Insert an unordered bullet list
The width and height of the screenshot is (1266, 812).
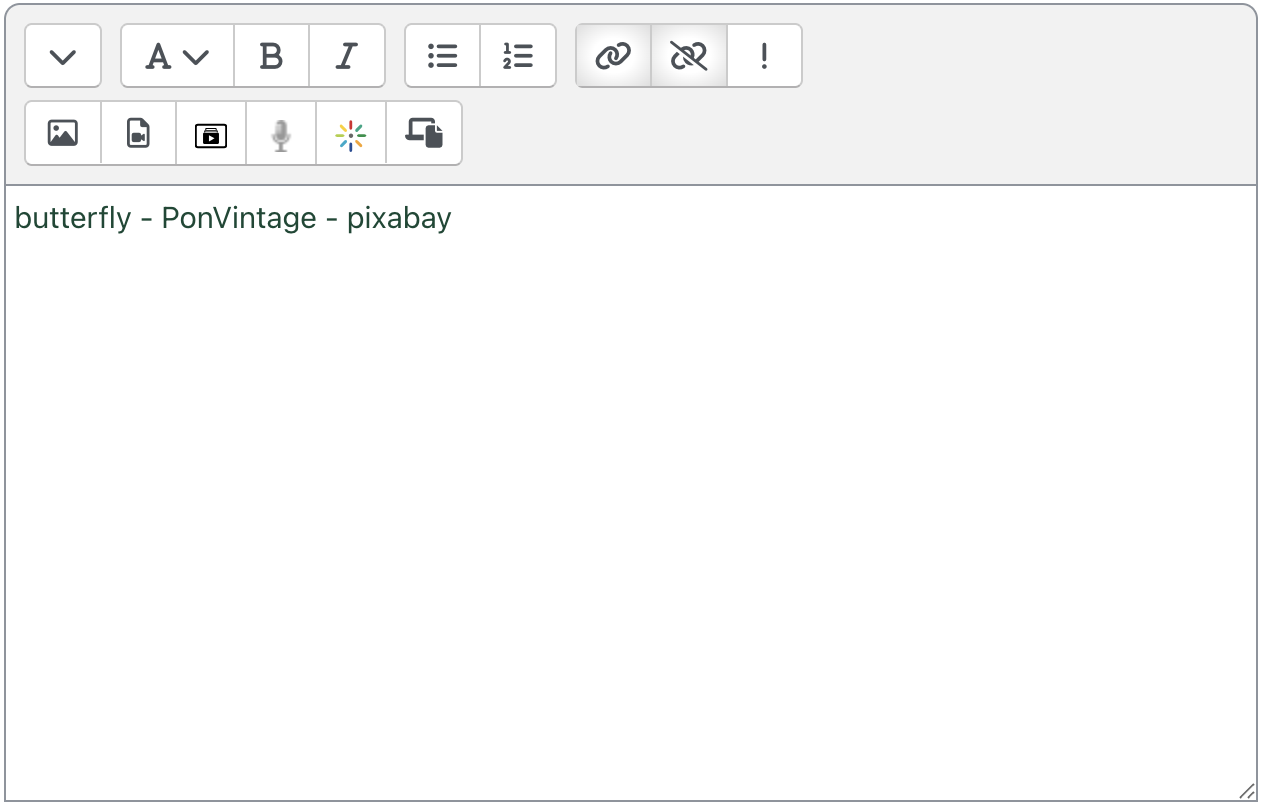tap(443, 56)
